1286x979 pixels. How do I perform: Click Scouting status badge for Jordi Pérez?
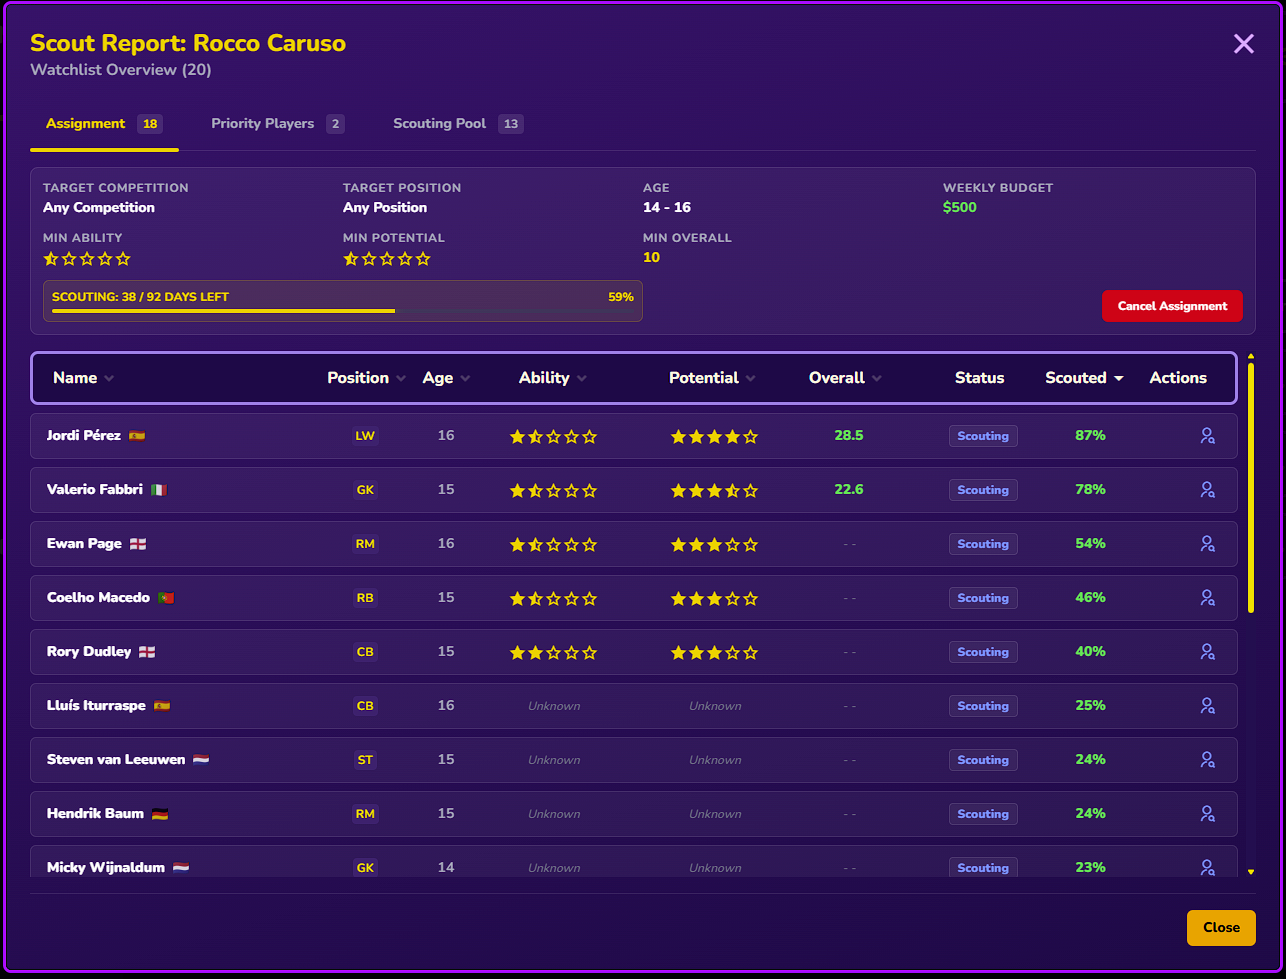[x=983, y=436]
